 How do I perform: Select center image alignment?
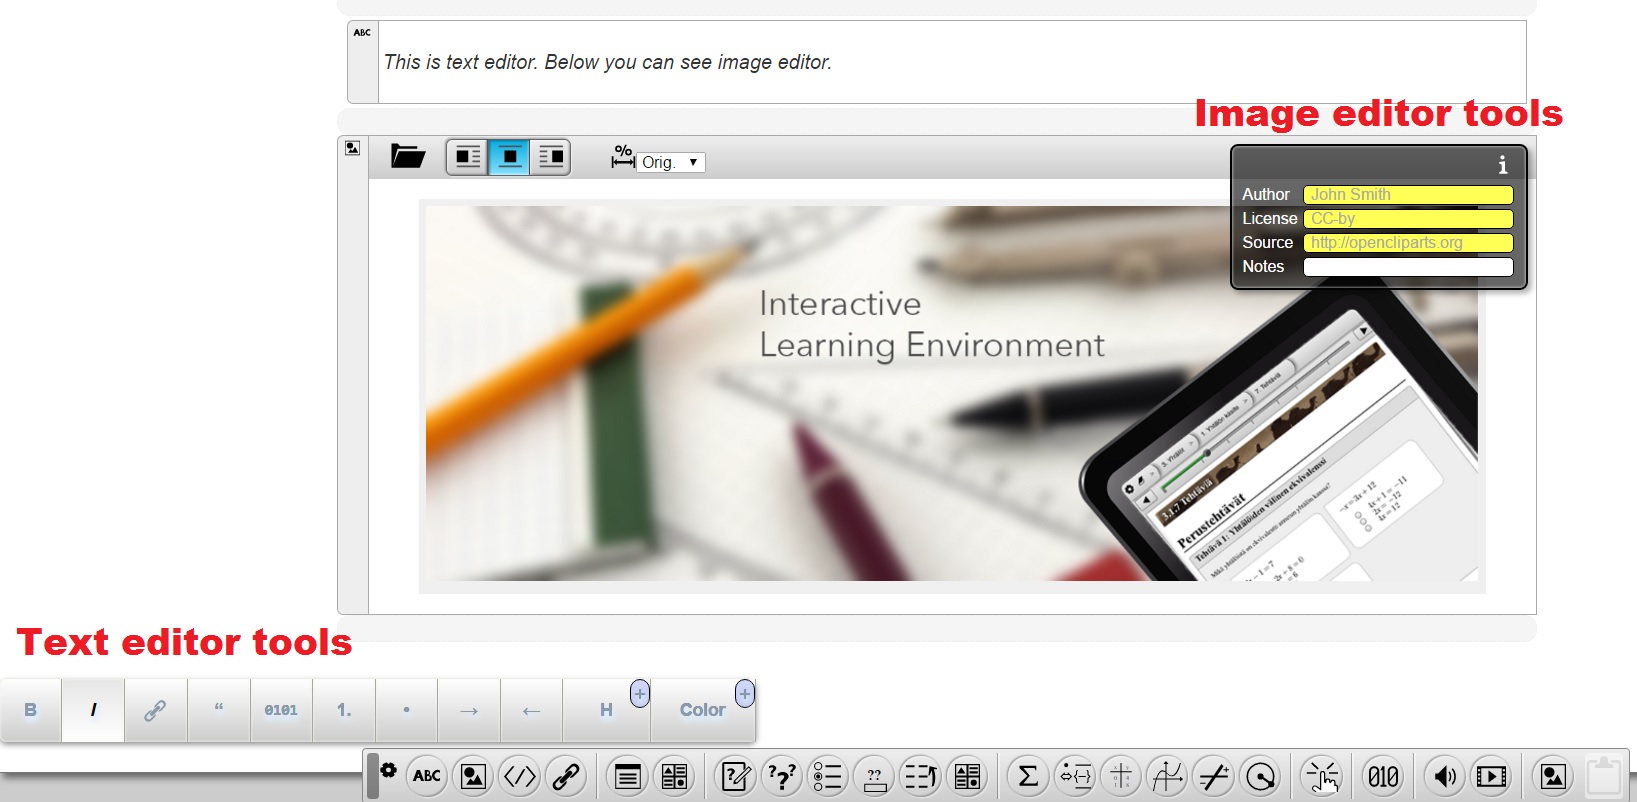(x=509, y=157)
